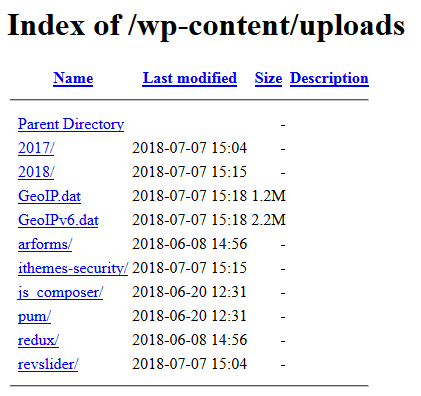Screen dimensions: 421x396
Task: Click the 2.2M size of GeoIPv6.dat
Action: pos(269,220)
